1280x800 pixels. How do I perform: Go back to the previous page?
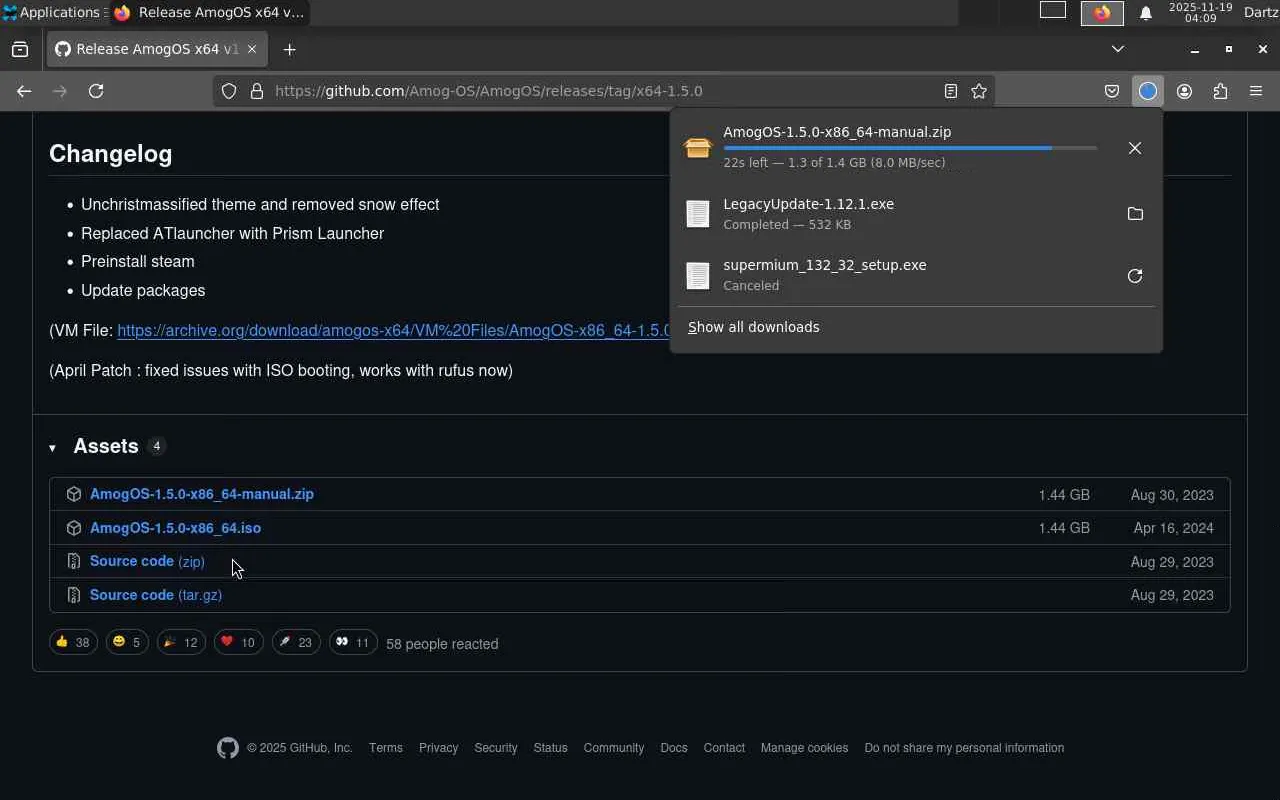point(24,91)
